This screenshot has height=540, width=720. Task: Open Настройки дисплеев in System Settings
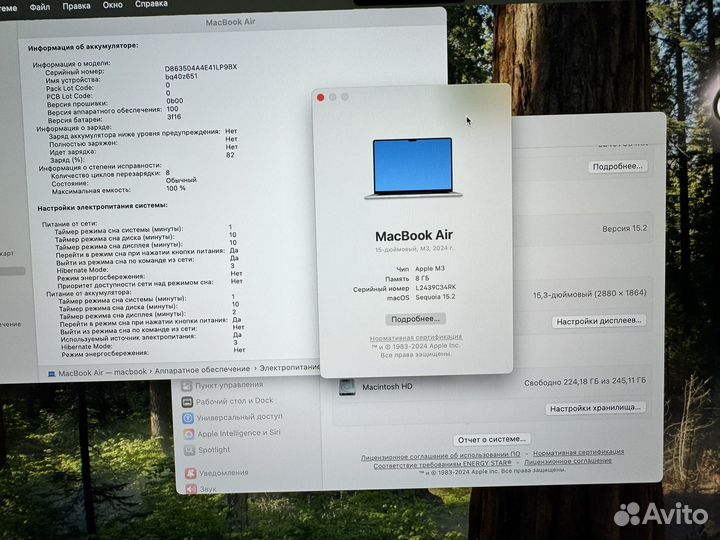[x=599, y=321]
